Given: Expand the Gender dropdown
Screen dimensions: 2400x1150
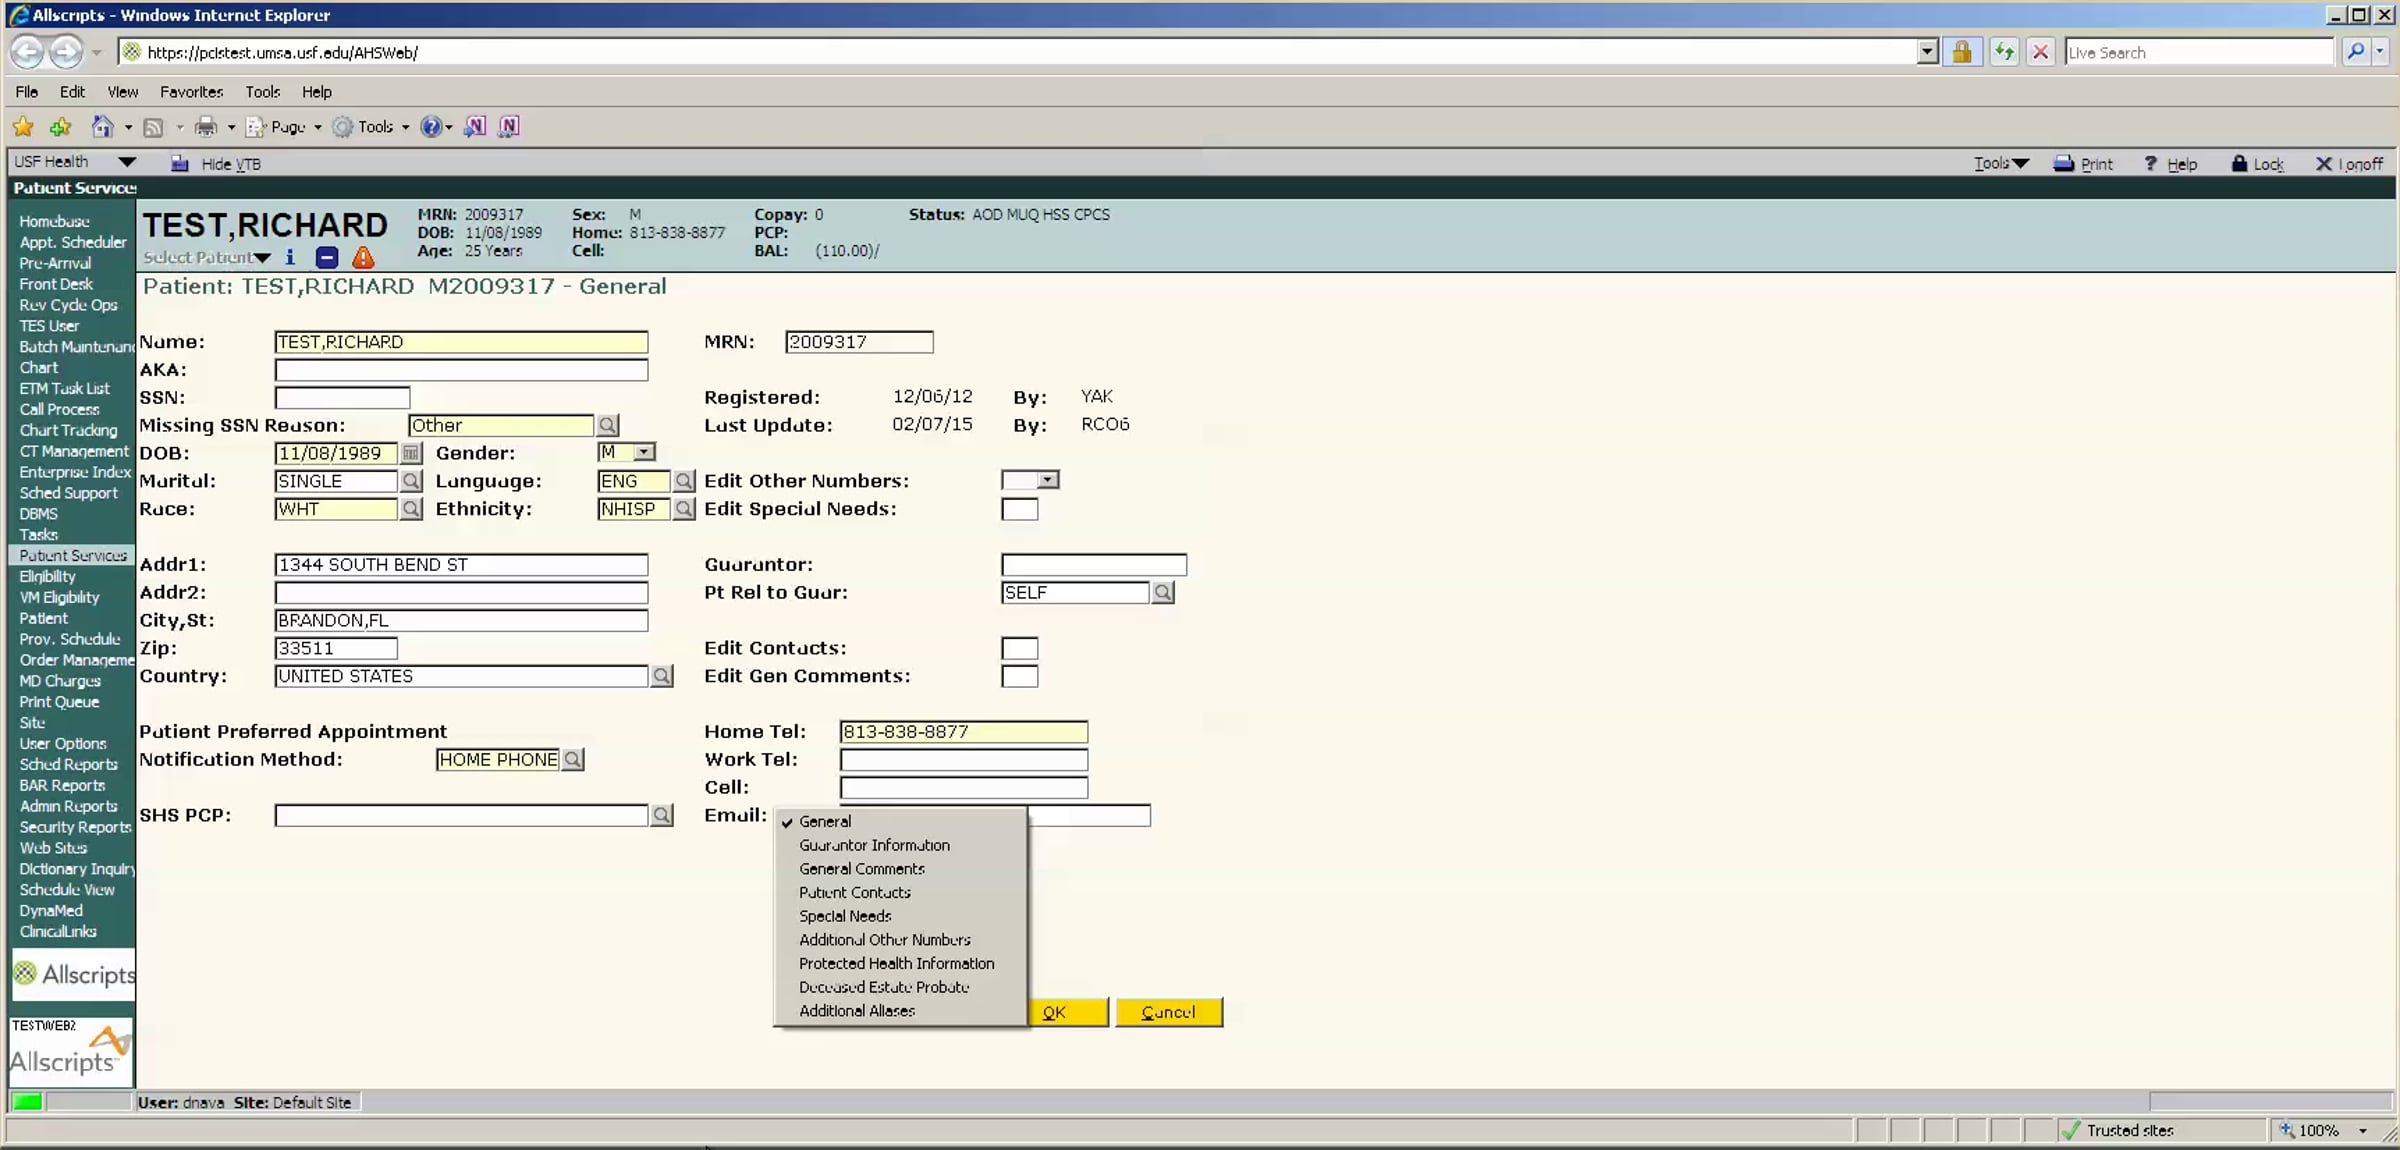Looking at the screenshot, I should (645, 453).
